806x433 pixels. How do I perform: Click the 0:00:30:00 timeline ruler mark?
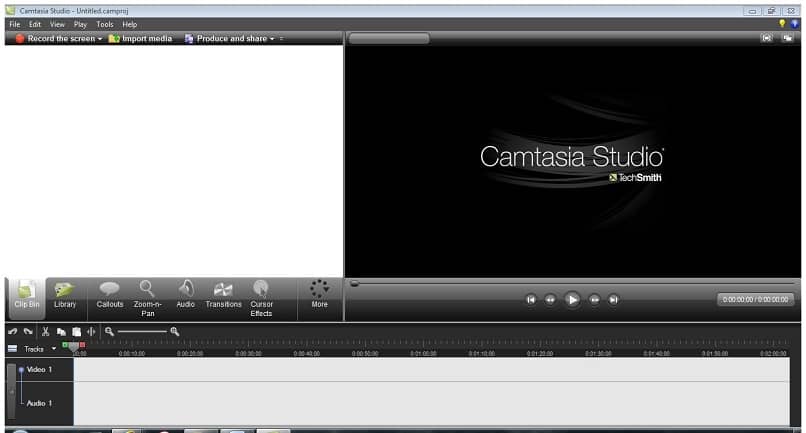248,353
